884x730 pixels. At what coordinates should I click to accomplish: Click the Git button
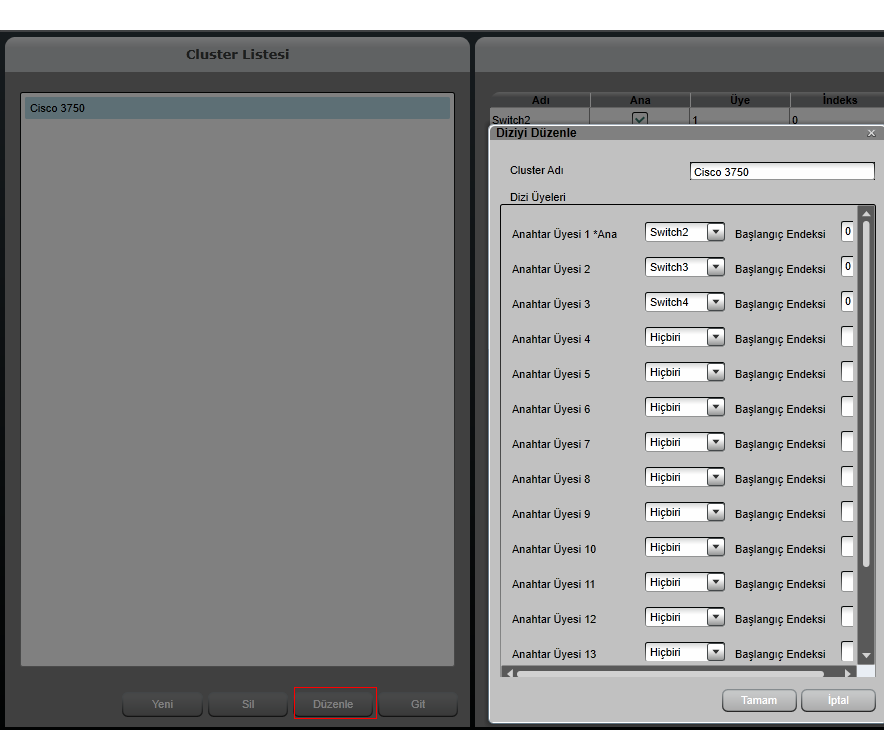tap(418, 704)
